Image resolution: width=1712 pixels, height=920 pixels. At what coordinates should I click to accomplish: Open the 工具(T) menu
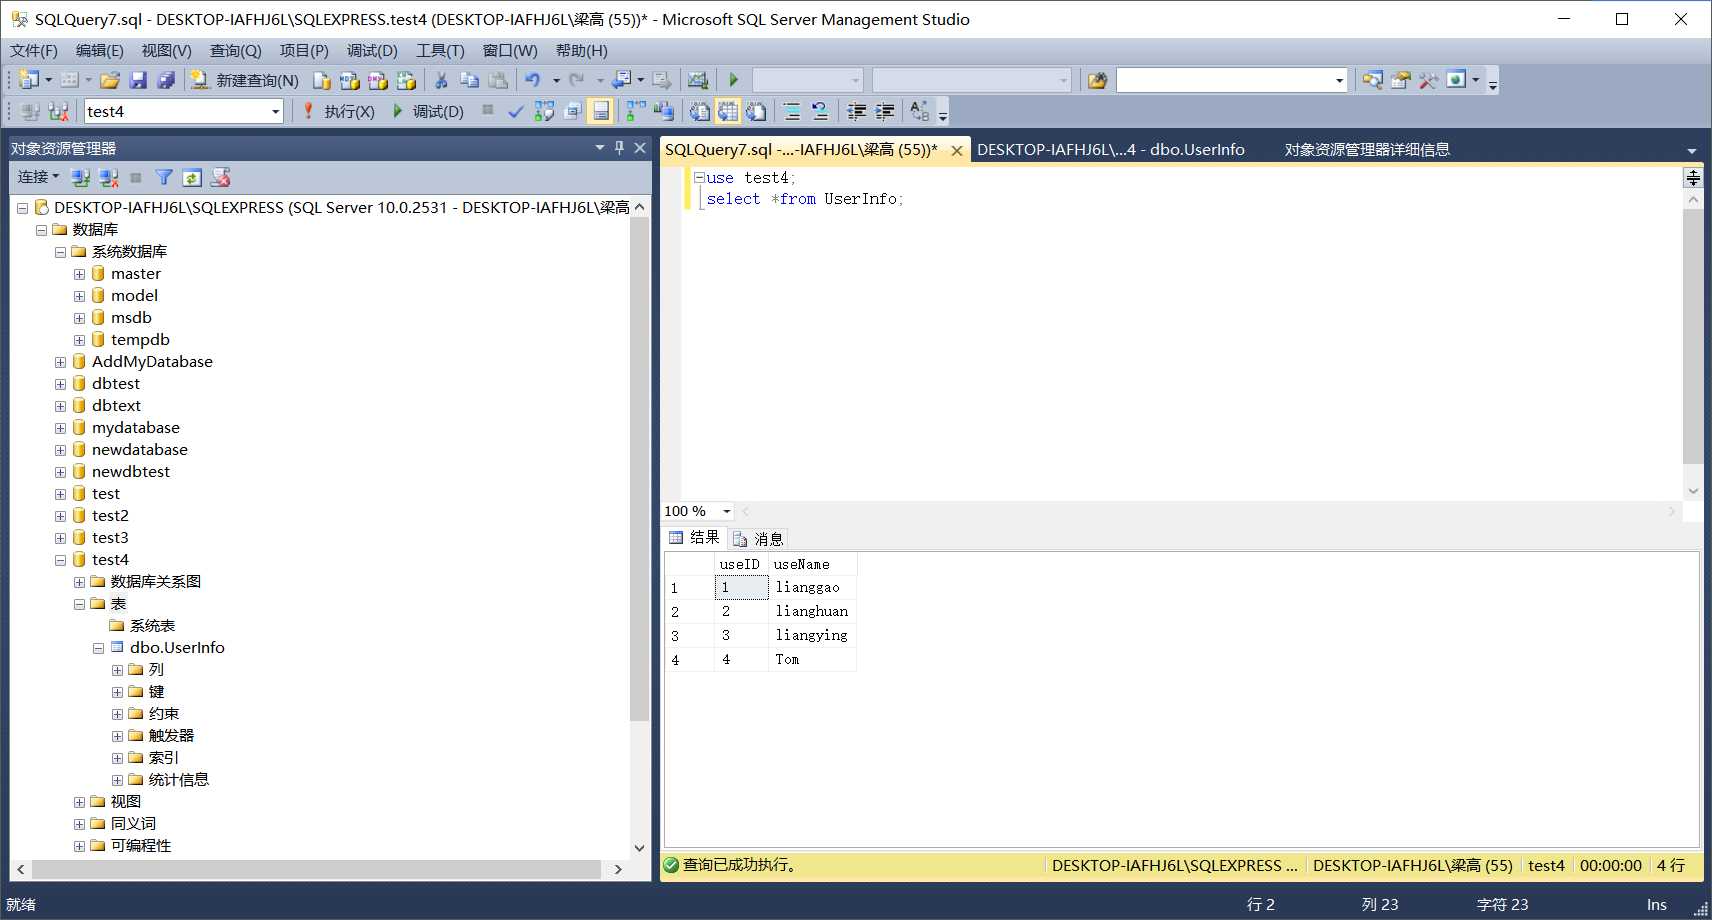pyautogui.click(x=440, y=50)
